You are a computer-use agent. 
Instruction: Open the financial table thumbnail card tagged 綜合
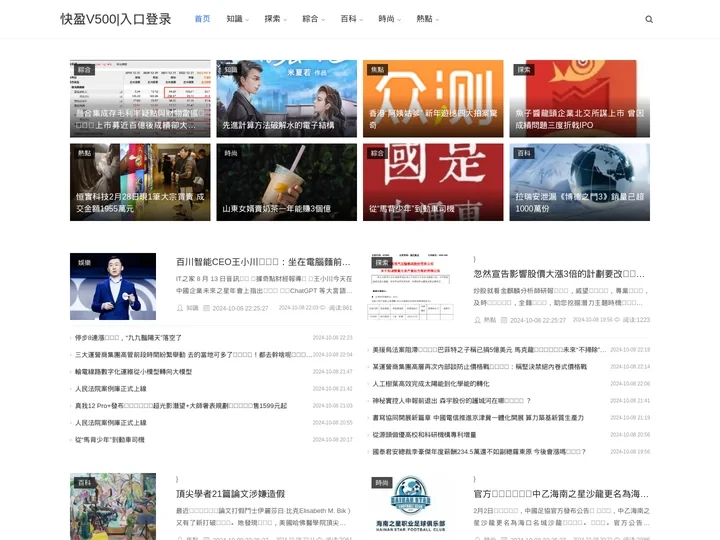coord(140,98)
